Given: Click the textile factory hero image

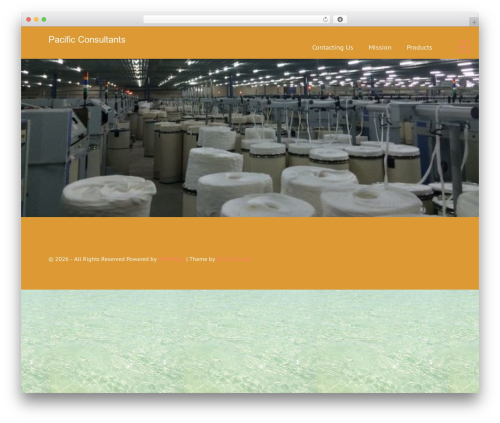Looking at the screenshot, I should point(250,138).
